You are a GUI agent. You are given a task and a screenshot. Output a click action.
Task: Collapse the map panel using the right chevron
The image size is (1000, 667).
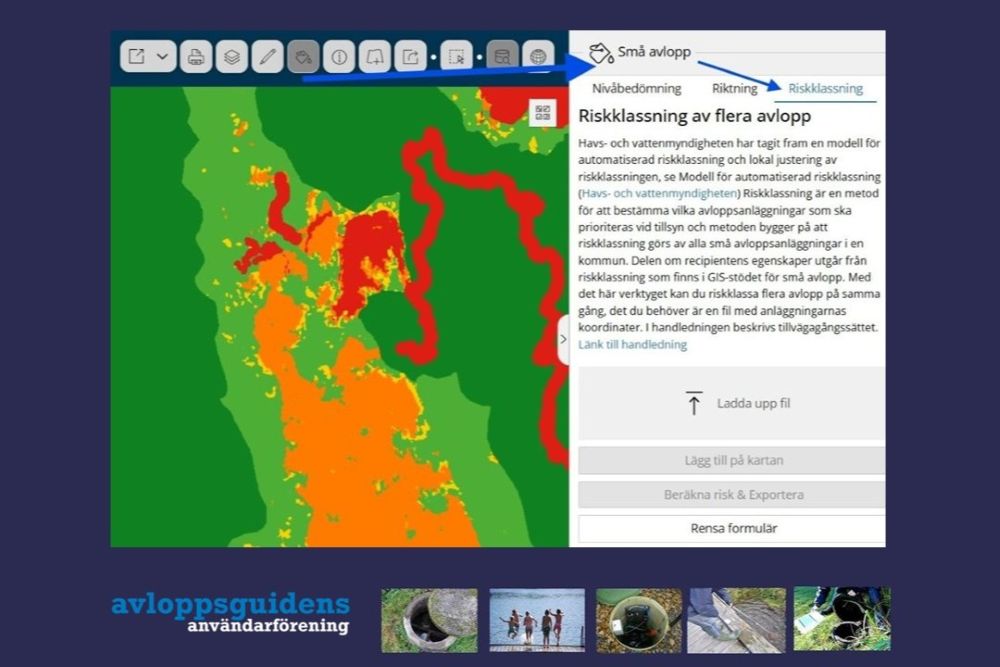click(565, 340)
